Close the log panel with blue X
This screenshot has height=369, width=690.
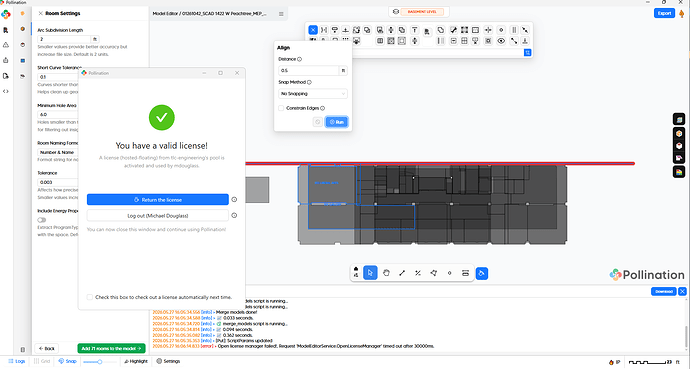tap(682, 291)
